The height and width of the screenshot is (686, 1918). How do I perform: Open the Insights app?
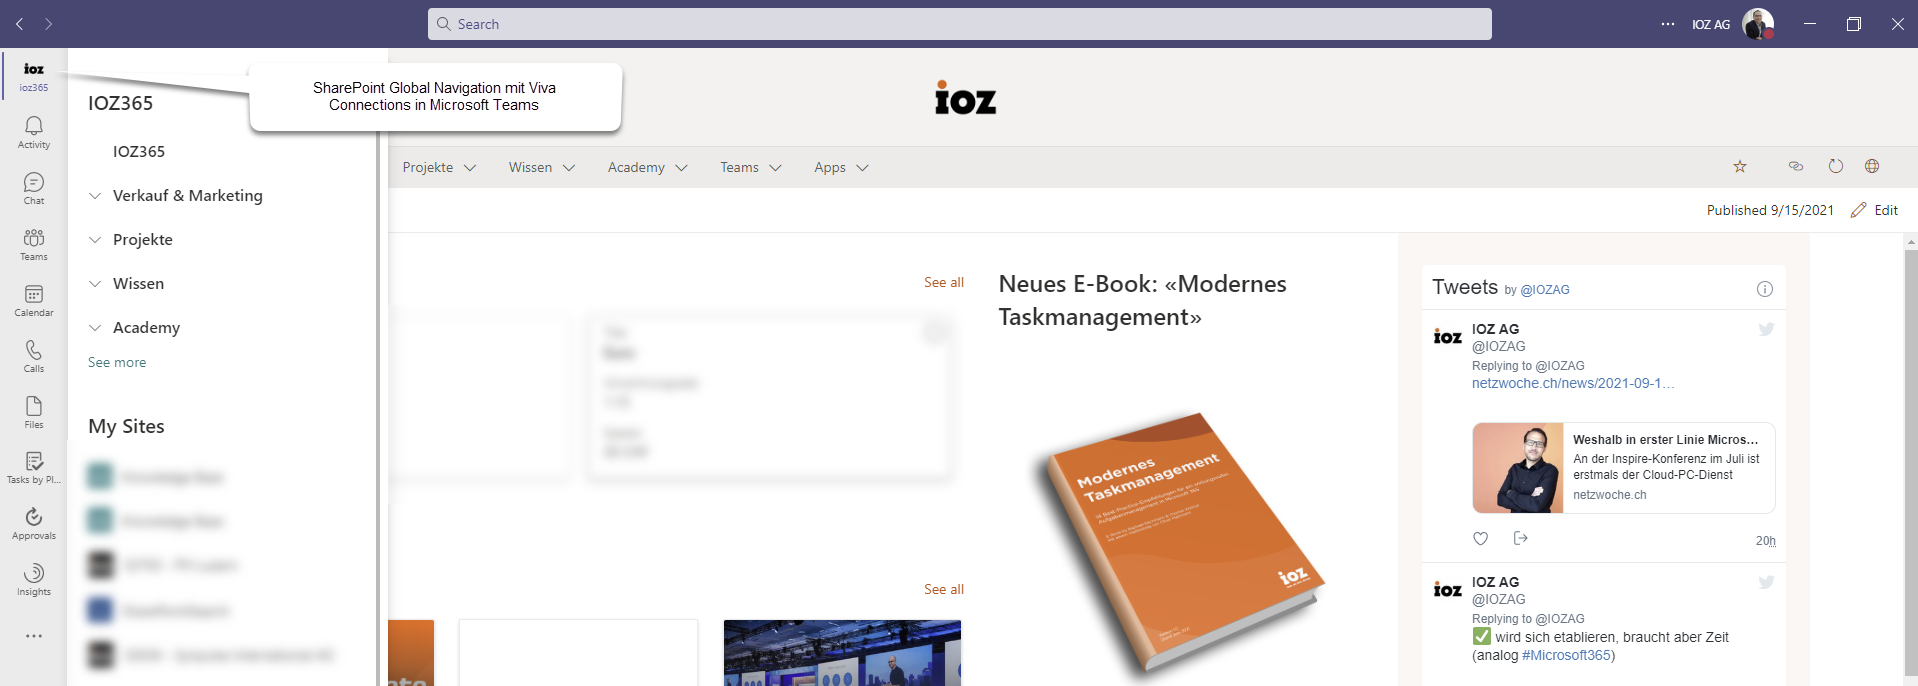point(34,579)
